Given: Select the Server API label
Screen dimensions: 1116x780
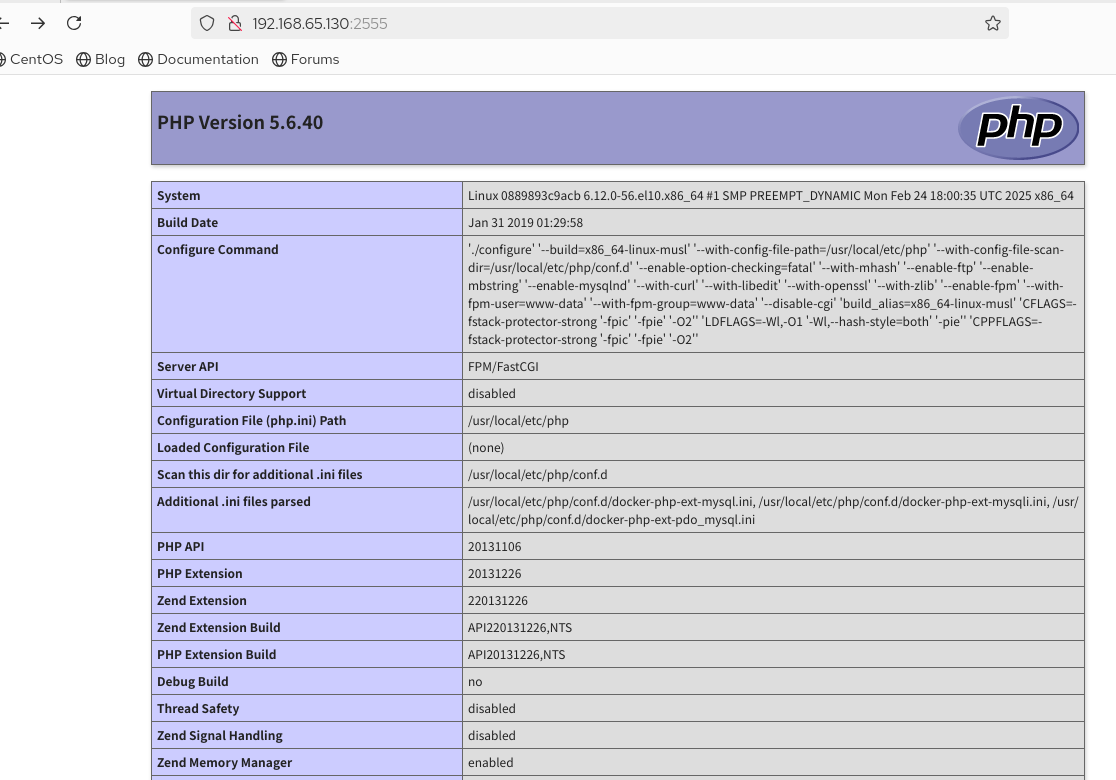Looking at the screenshot, I should 188,367.
